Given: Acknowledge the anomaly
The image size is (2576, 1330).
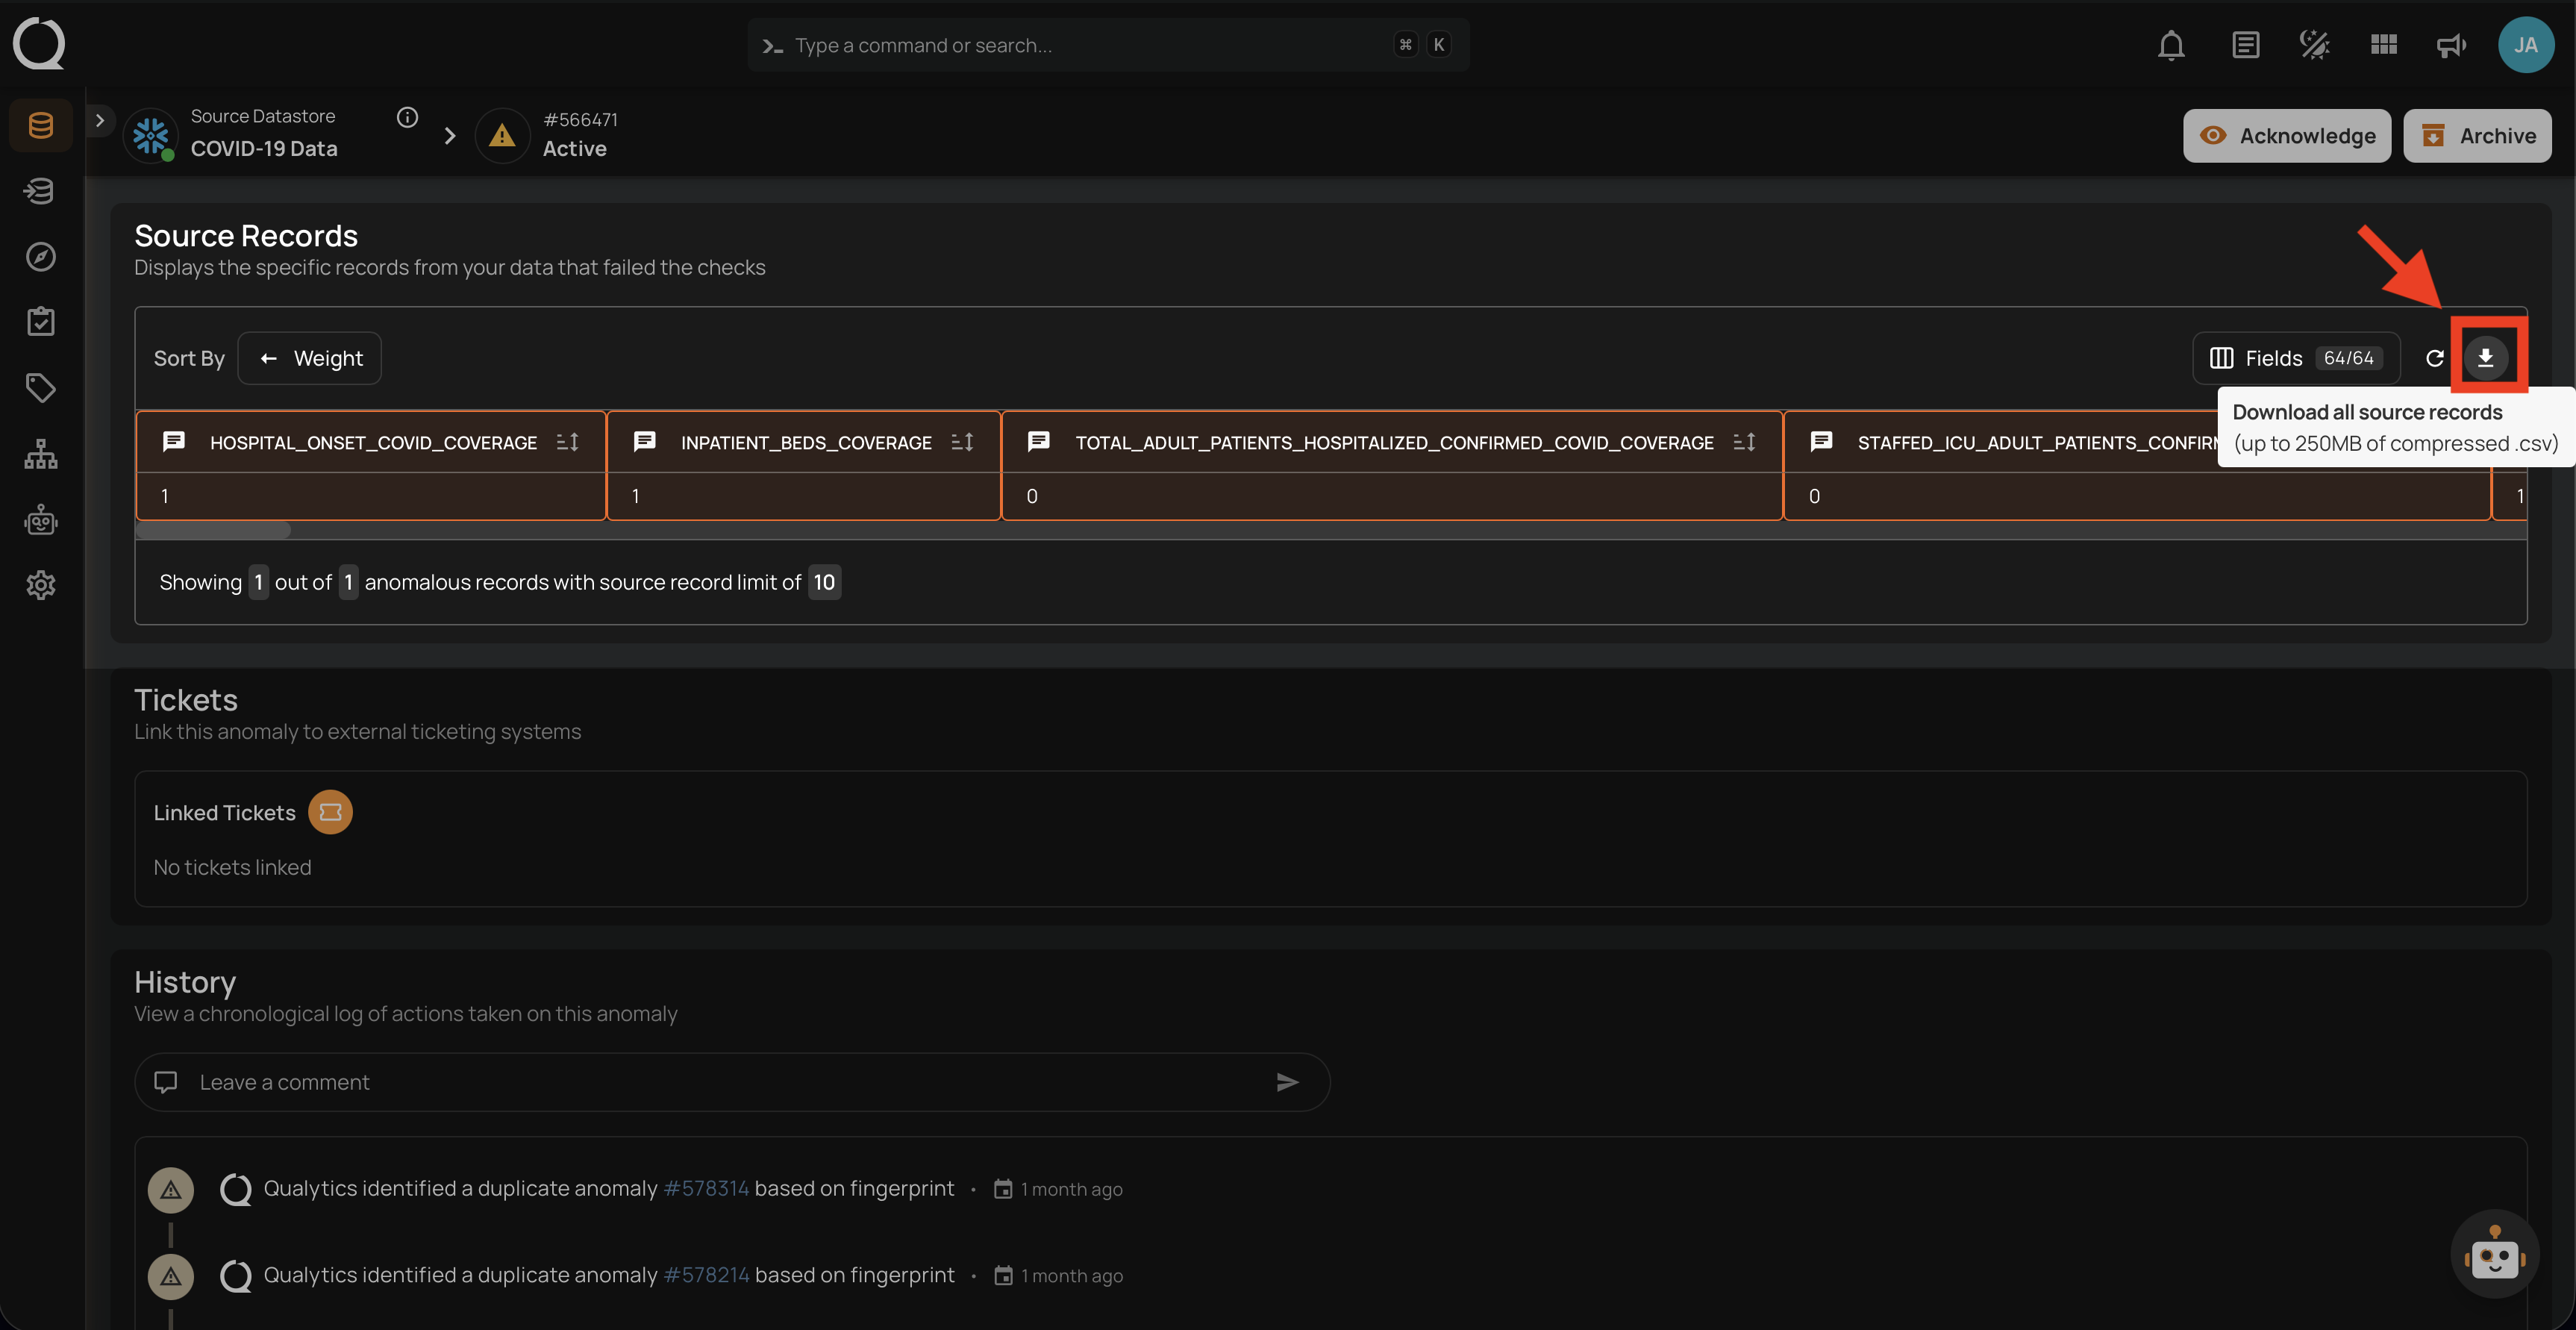Looking at the screenshot, I should [2287, 136].
